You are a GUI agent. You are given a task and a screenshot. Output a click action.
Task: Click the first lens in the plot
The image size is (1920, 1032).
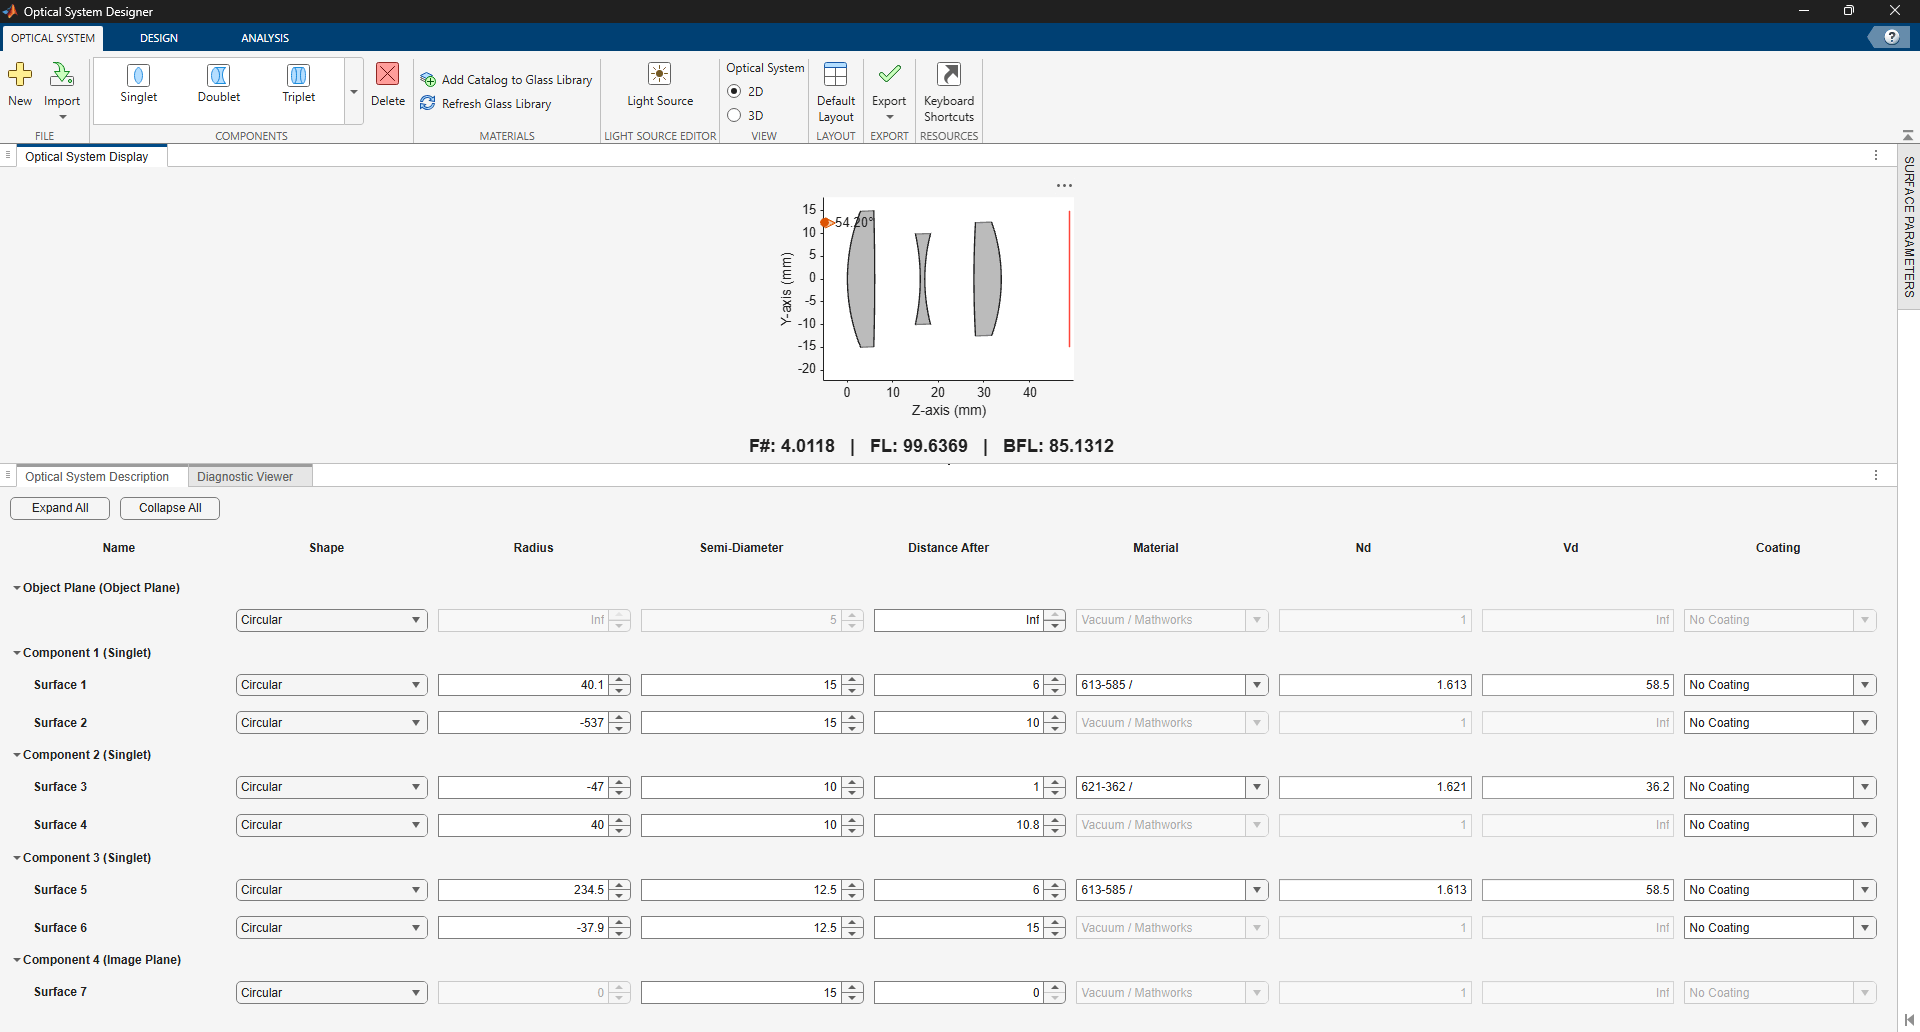(860, 279)
